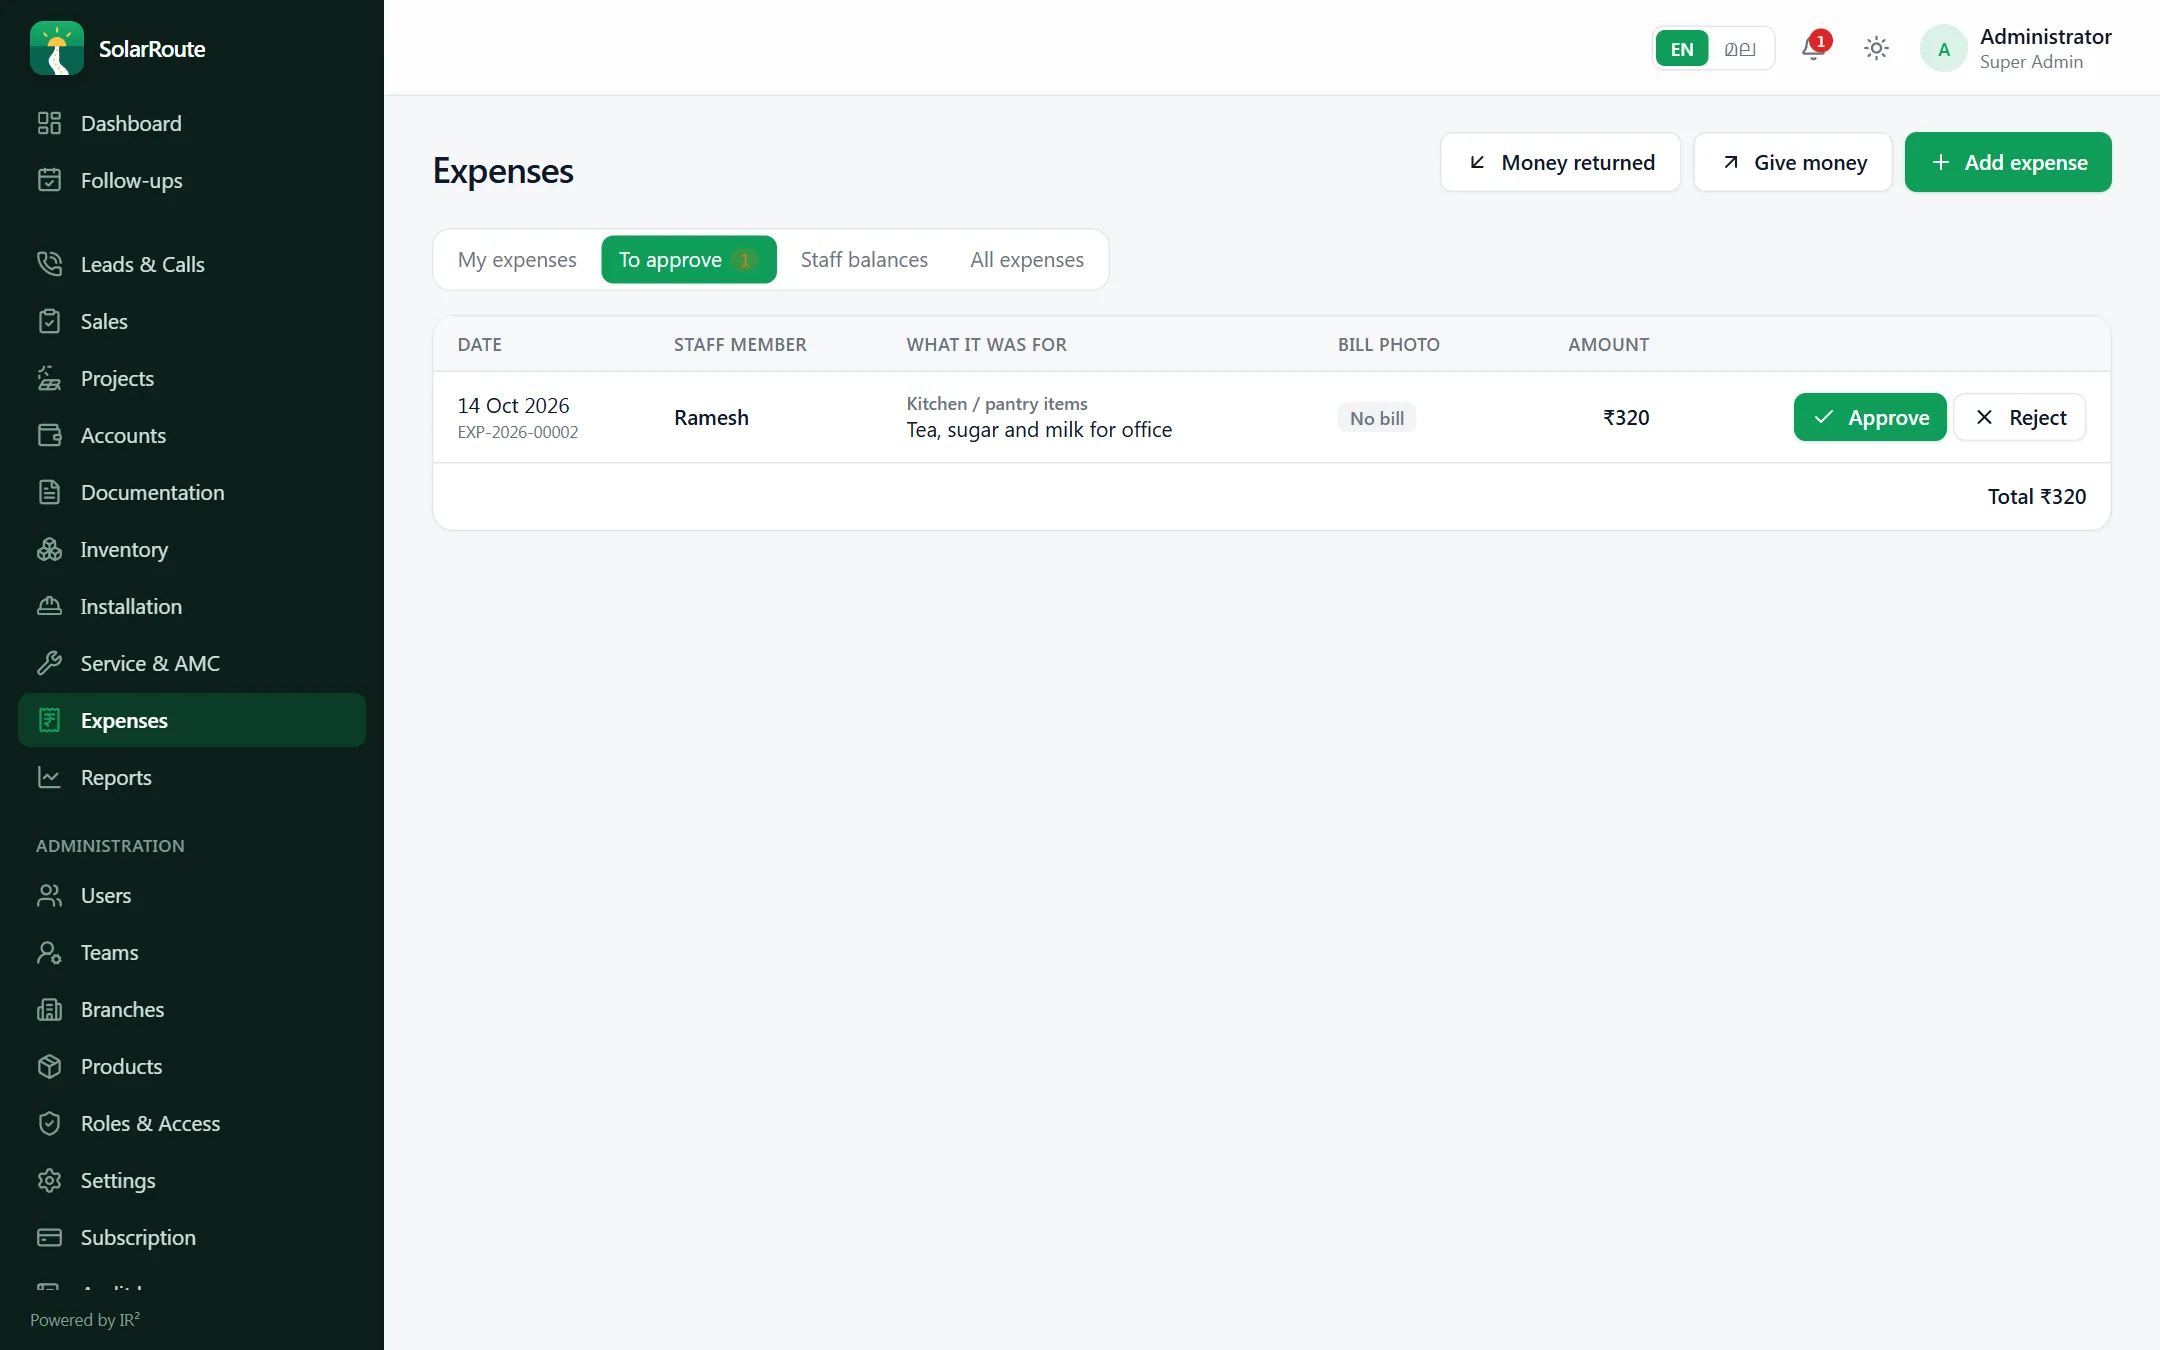
Task: Click the Administrator avatar circle
Action: point(1943,48)
